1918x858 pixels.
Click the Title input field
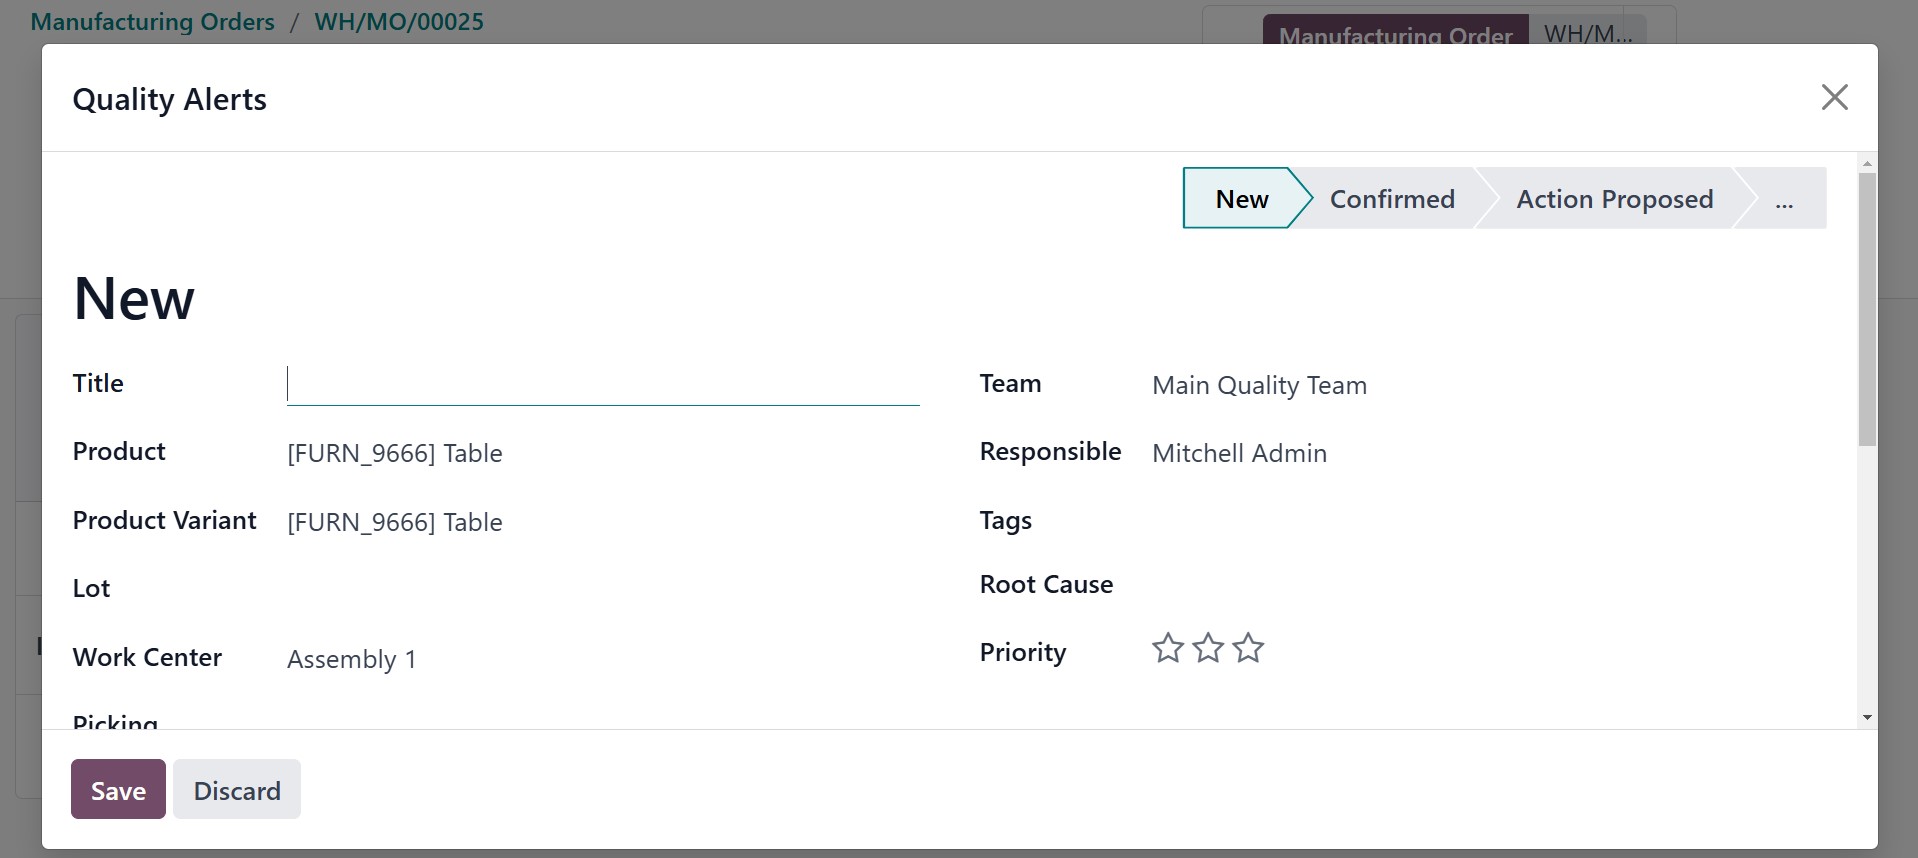(x=602, y=385)
